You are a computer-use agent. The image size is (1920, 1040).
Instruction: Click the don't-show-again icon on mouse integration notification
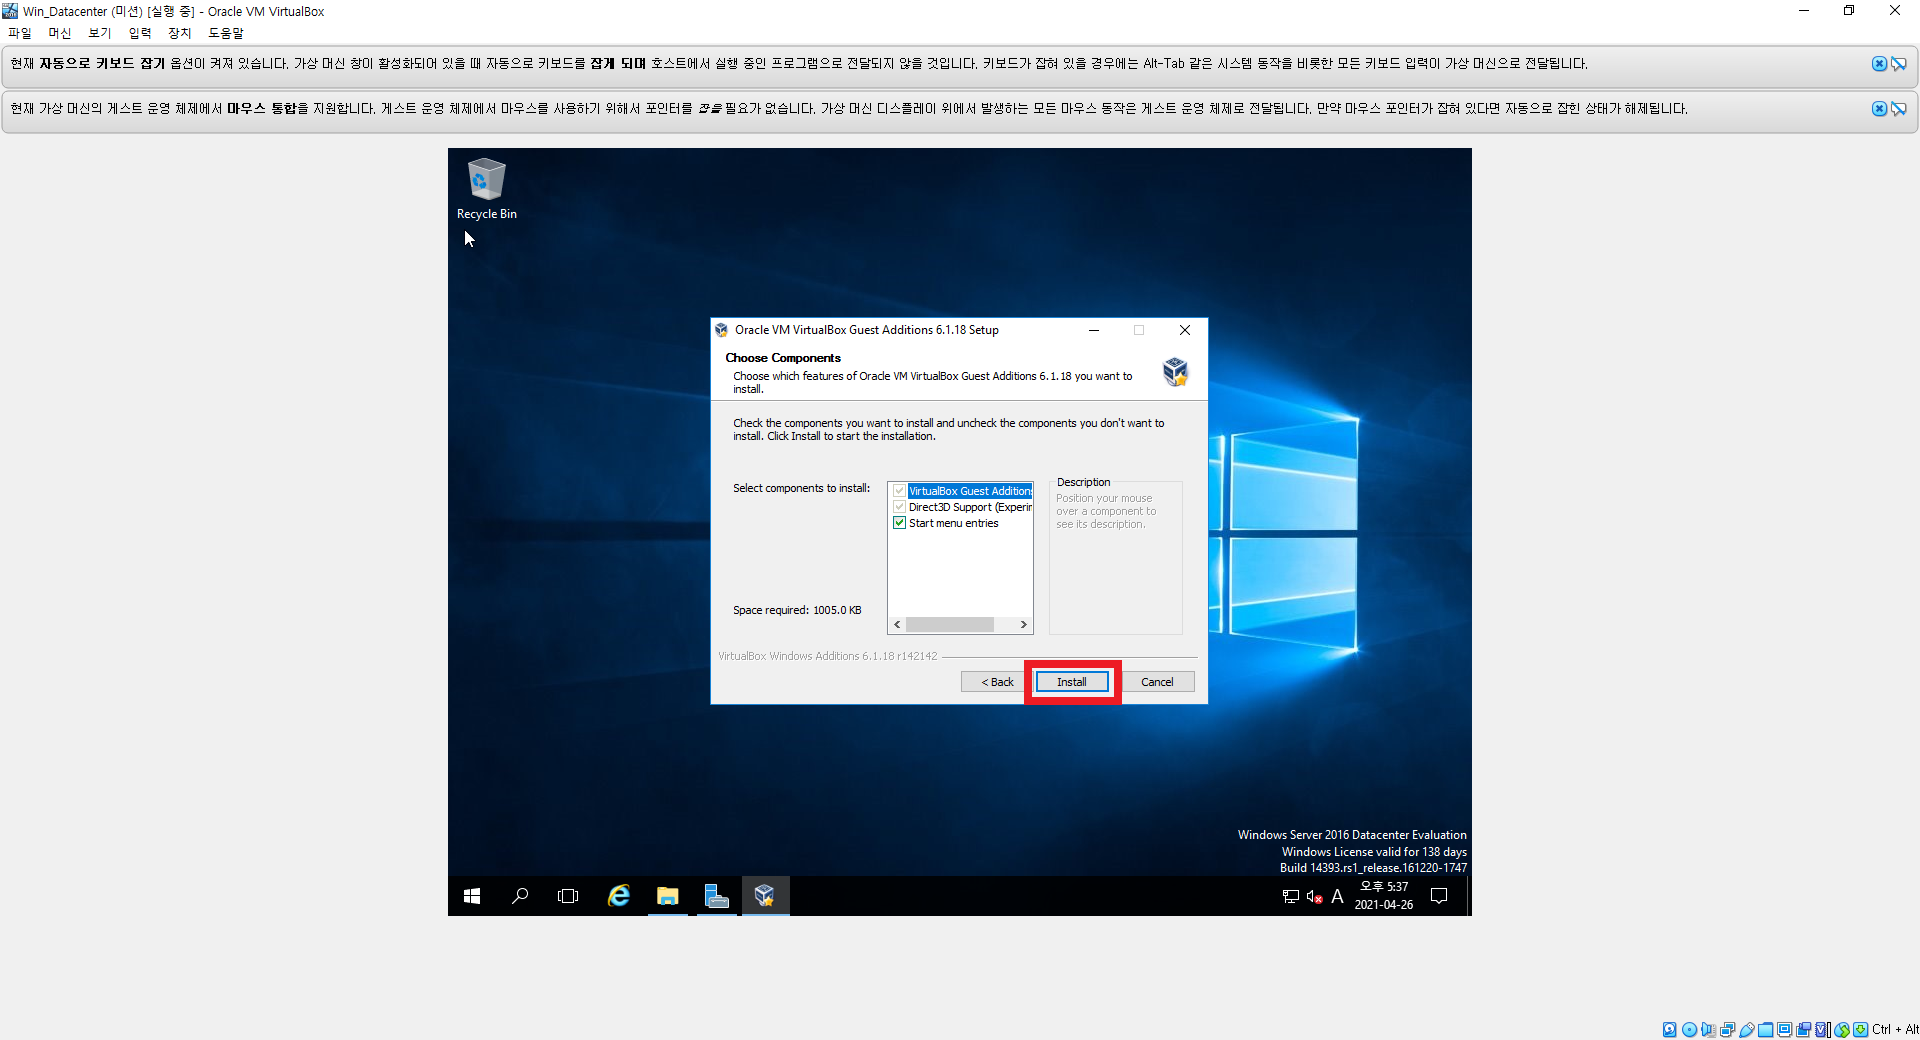point(1898,109)
